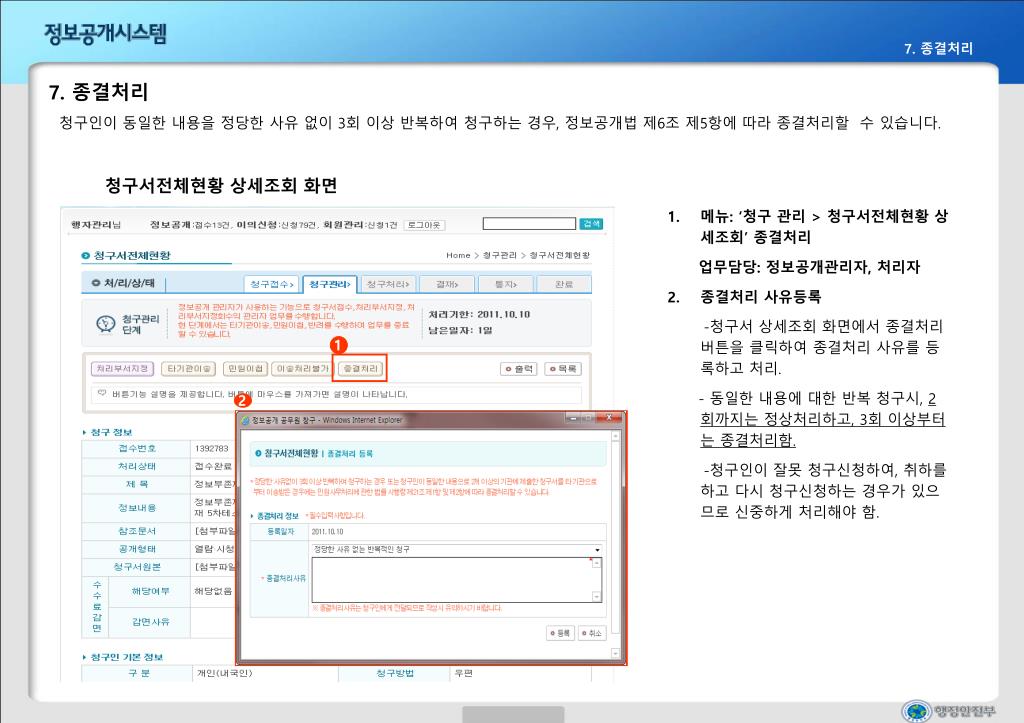Click the 등록 register button in popup

tap(560, 633)
